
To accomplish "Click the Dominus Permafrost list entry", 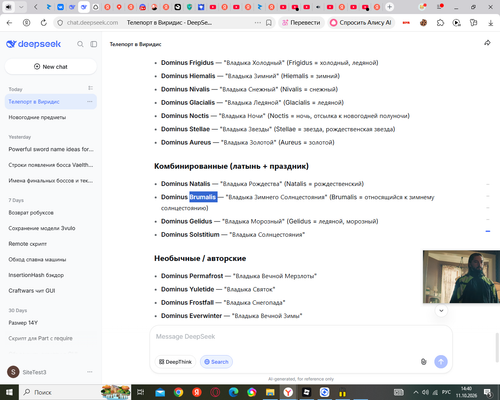I will pos(239,276).
